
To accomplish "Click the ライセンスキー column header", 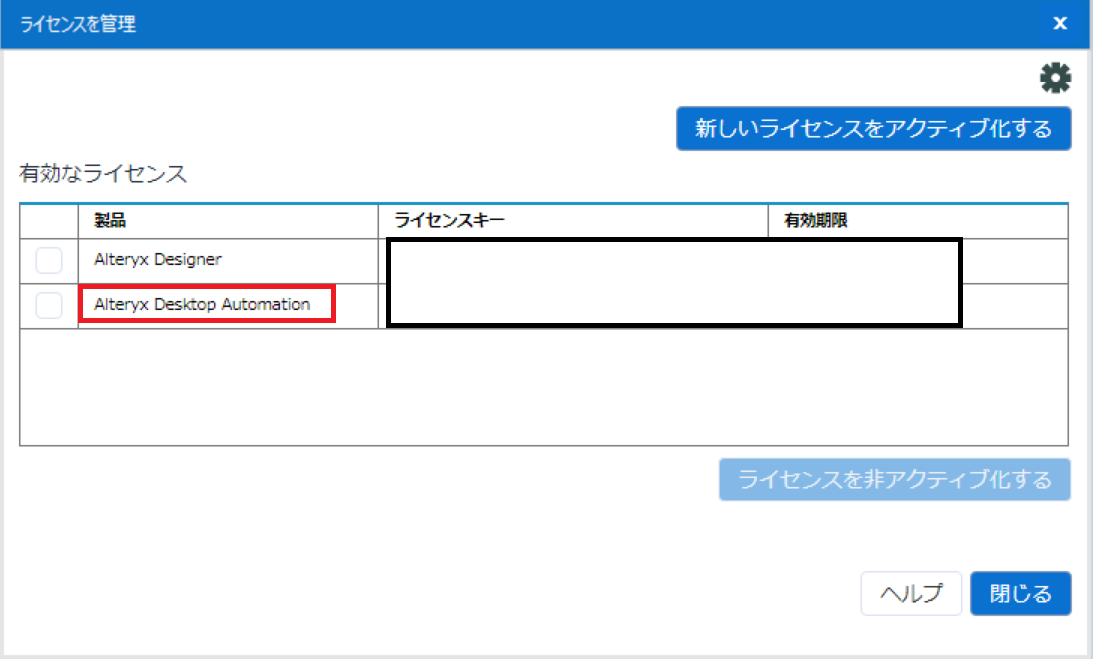I will [x=573, y=221].
